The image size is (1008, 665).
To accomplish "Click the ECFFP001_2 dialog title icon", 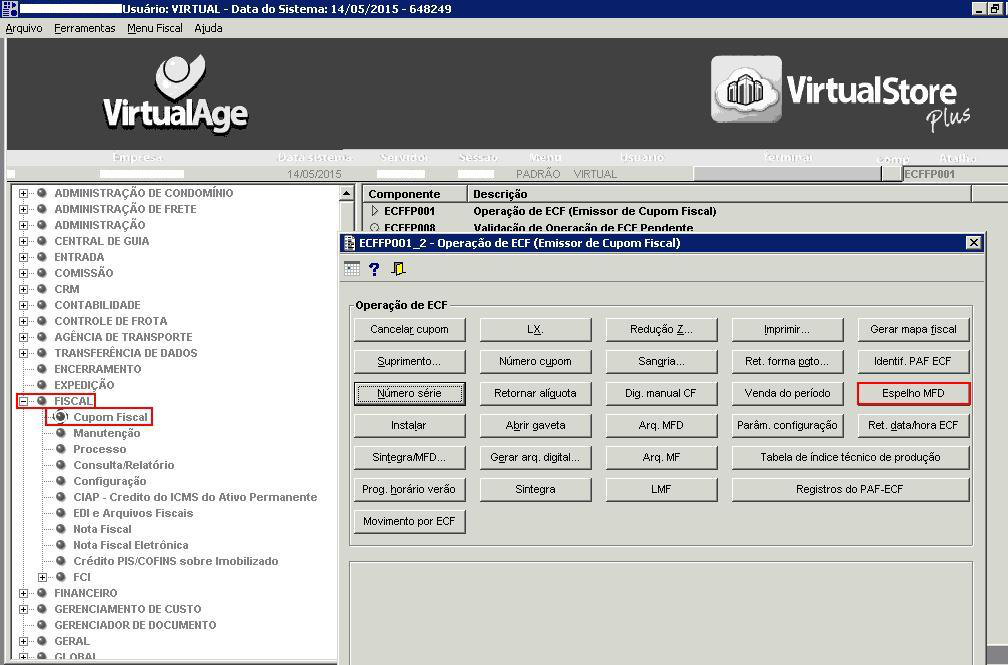I will pos(350,243).
